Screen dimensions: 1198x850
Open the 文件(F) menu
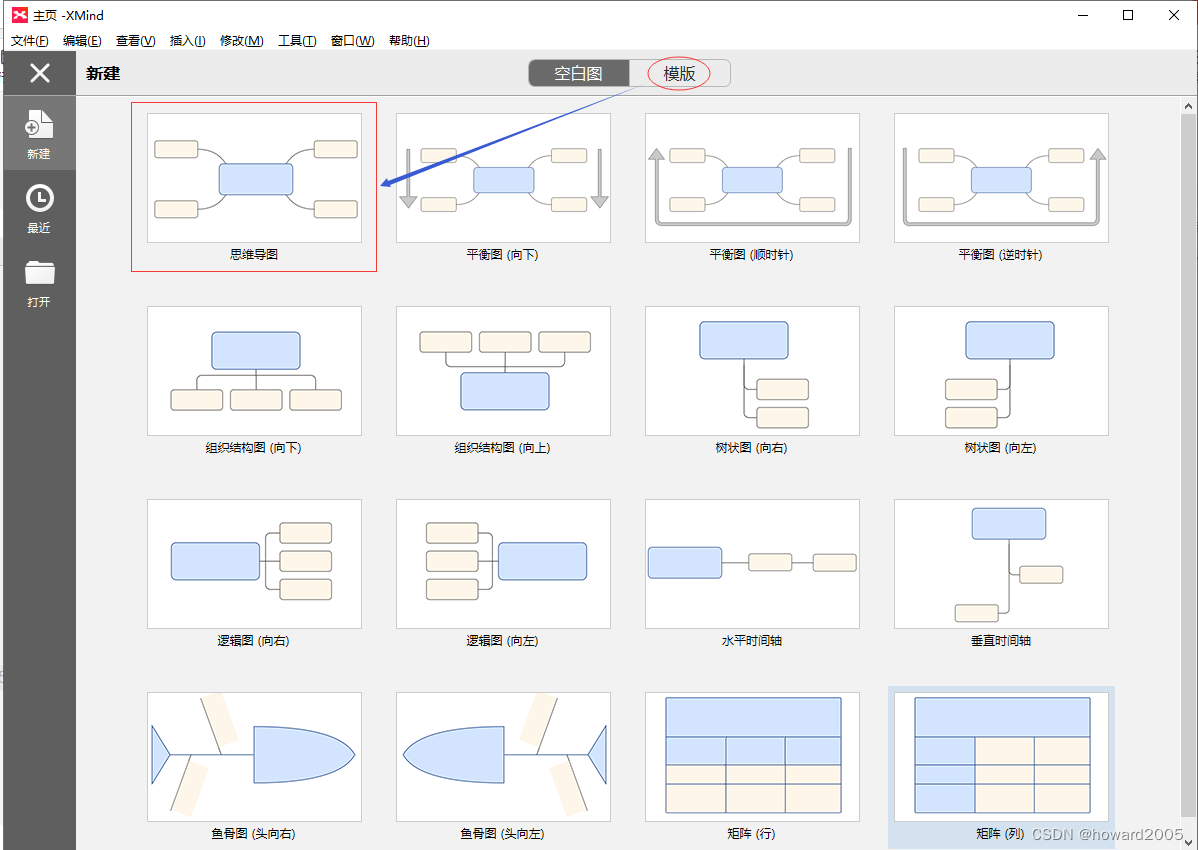coord(30,40)
